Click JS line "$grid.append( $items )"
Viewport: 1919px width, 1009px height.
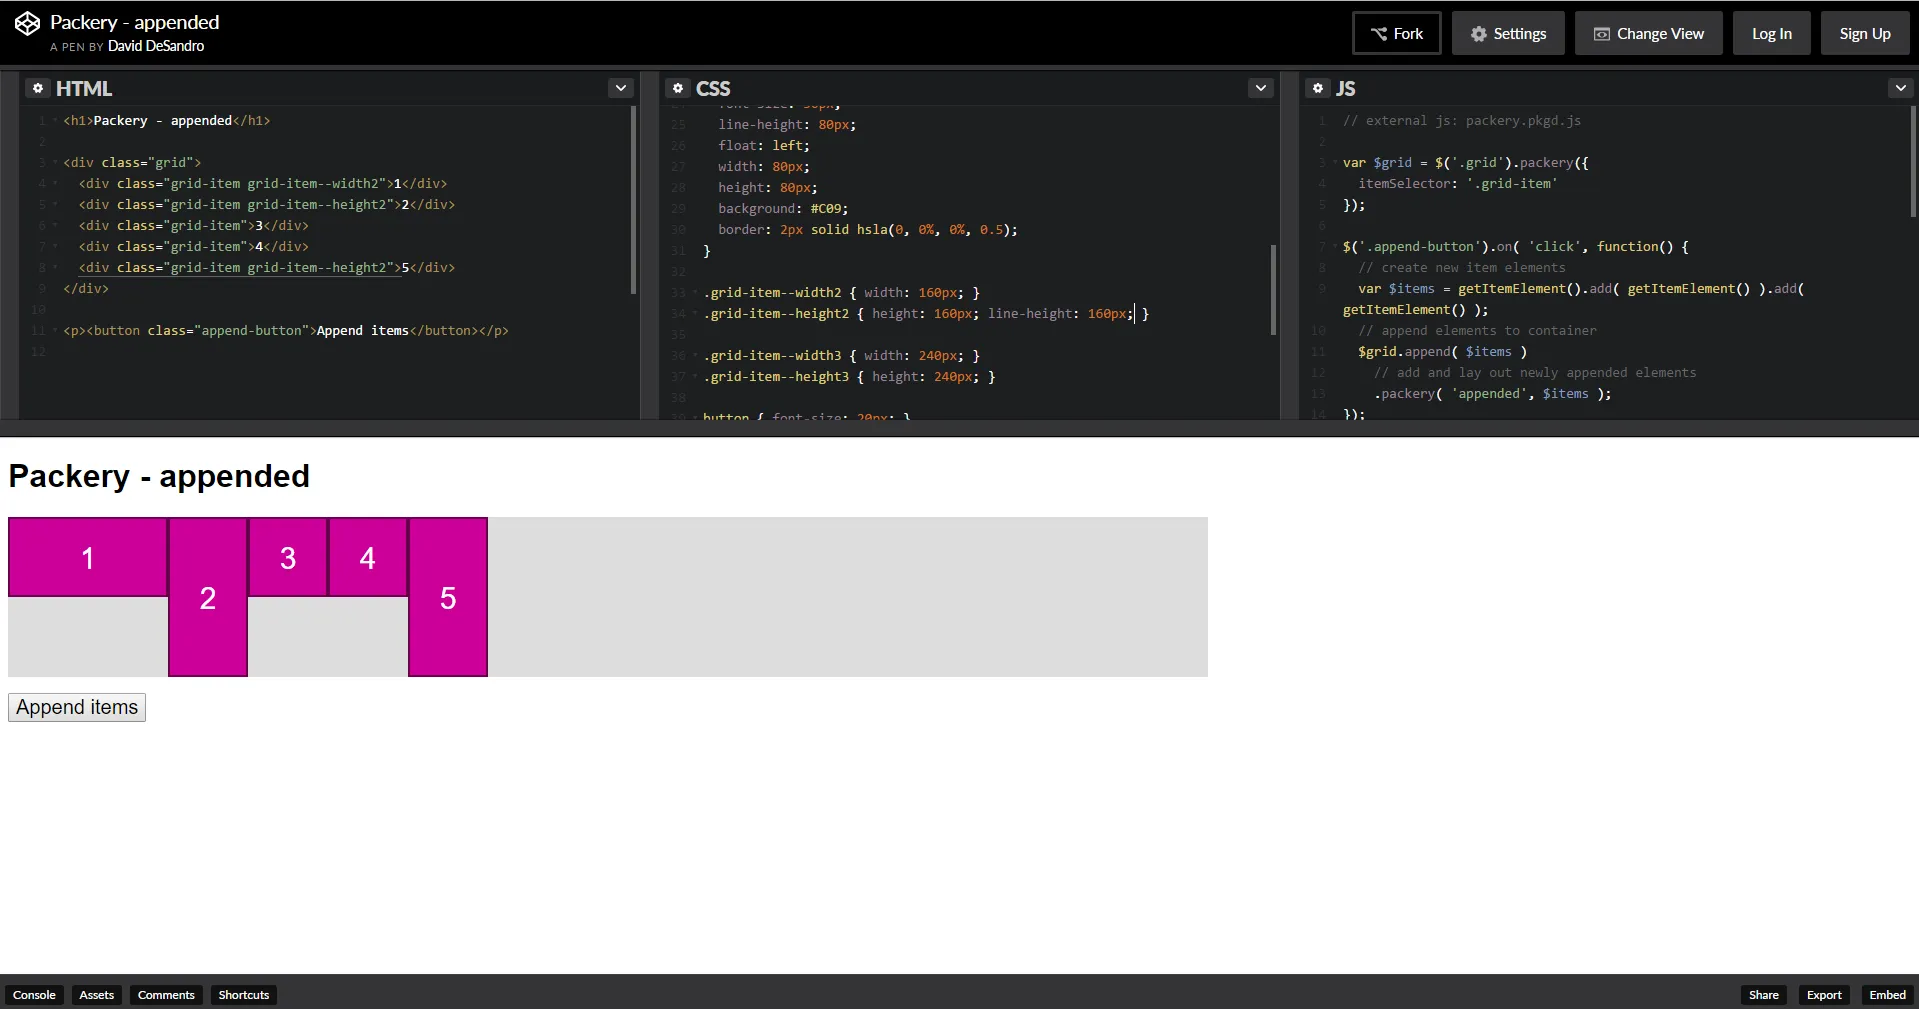pyautogui.click(x=1443, y=352)
